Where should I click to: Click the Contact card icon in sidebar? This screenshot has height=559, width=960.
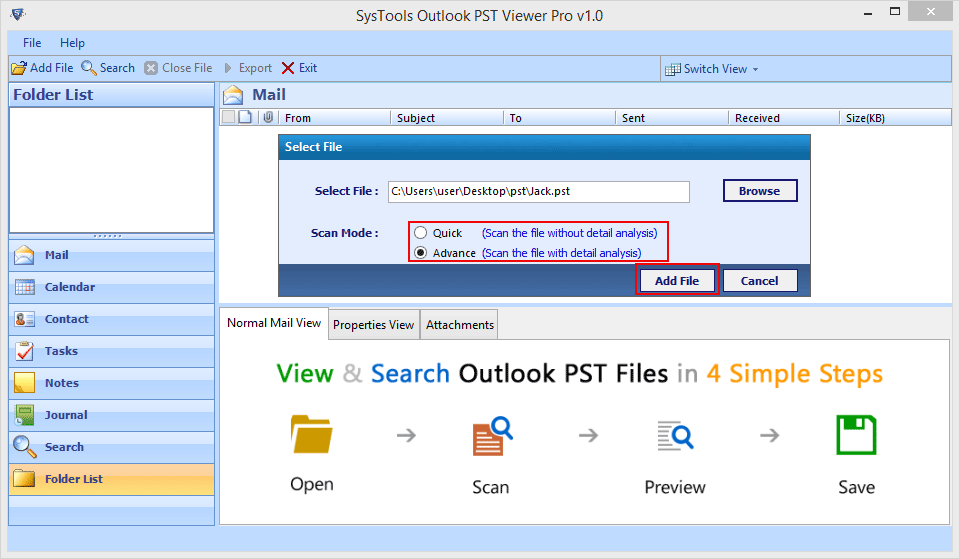(x=24, y=319)
